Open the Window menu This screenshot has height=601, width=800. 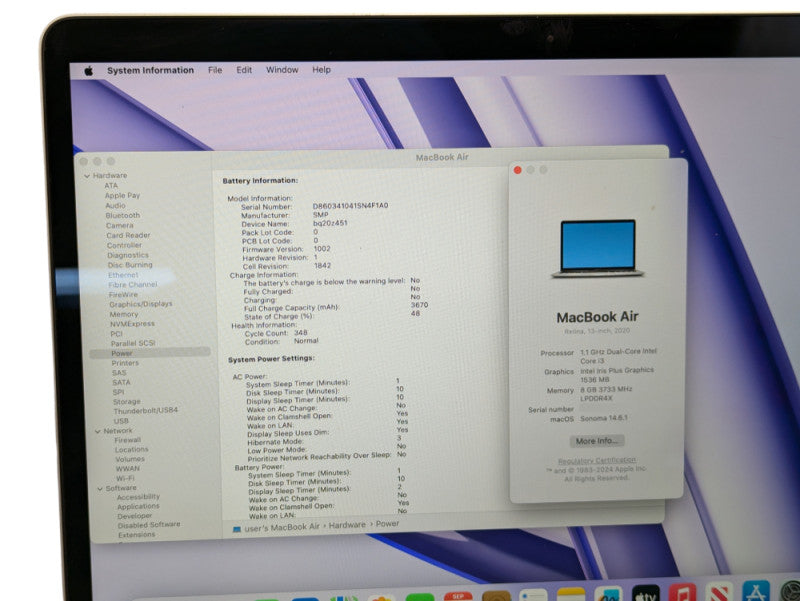[282, 70]
